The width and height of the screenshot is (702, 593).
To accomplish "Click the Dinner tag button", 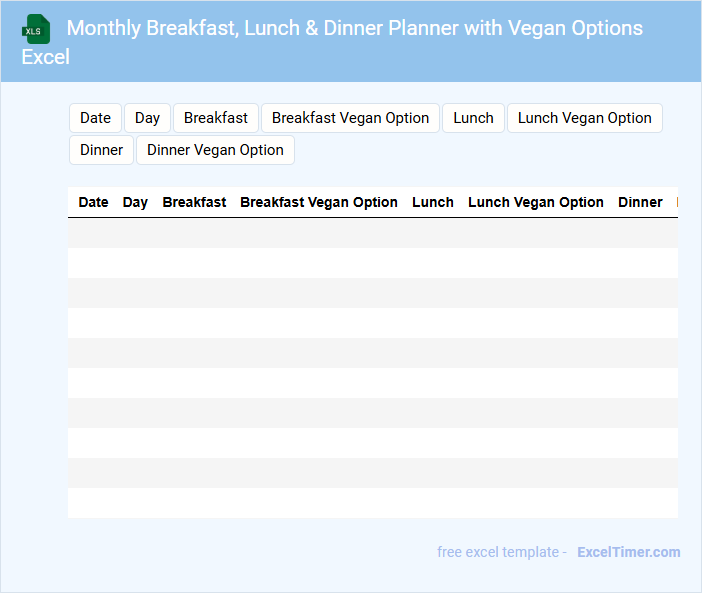I will (x=101, y=150).
